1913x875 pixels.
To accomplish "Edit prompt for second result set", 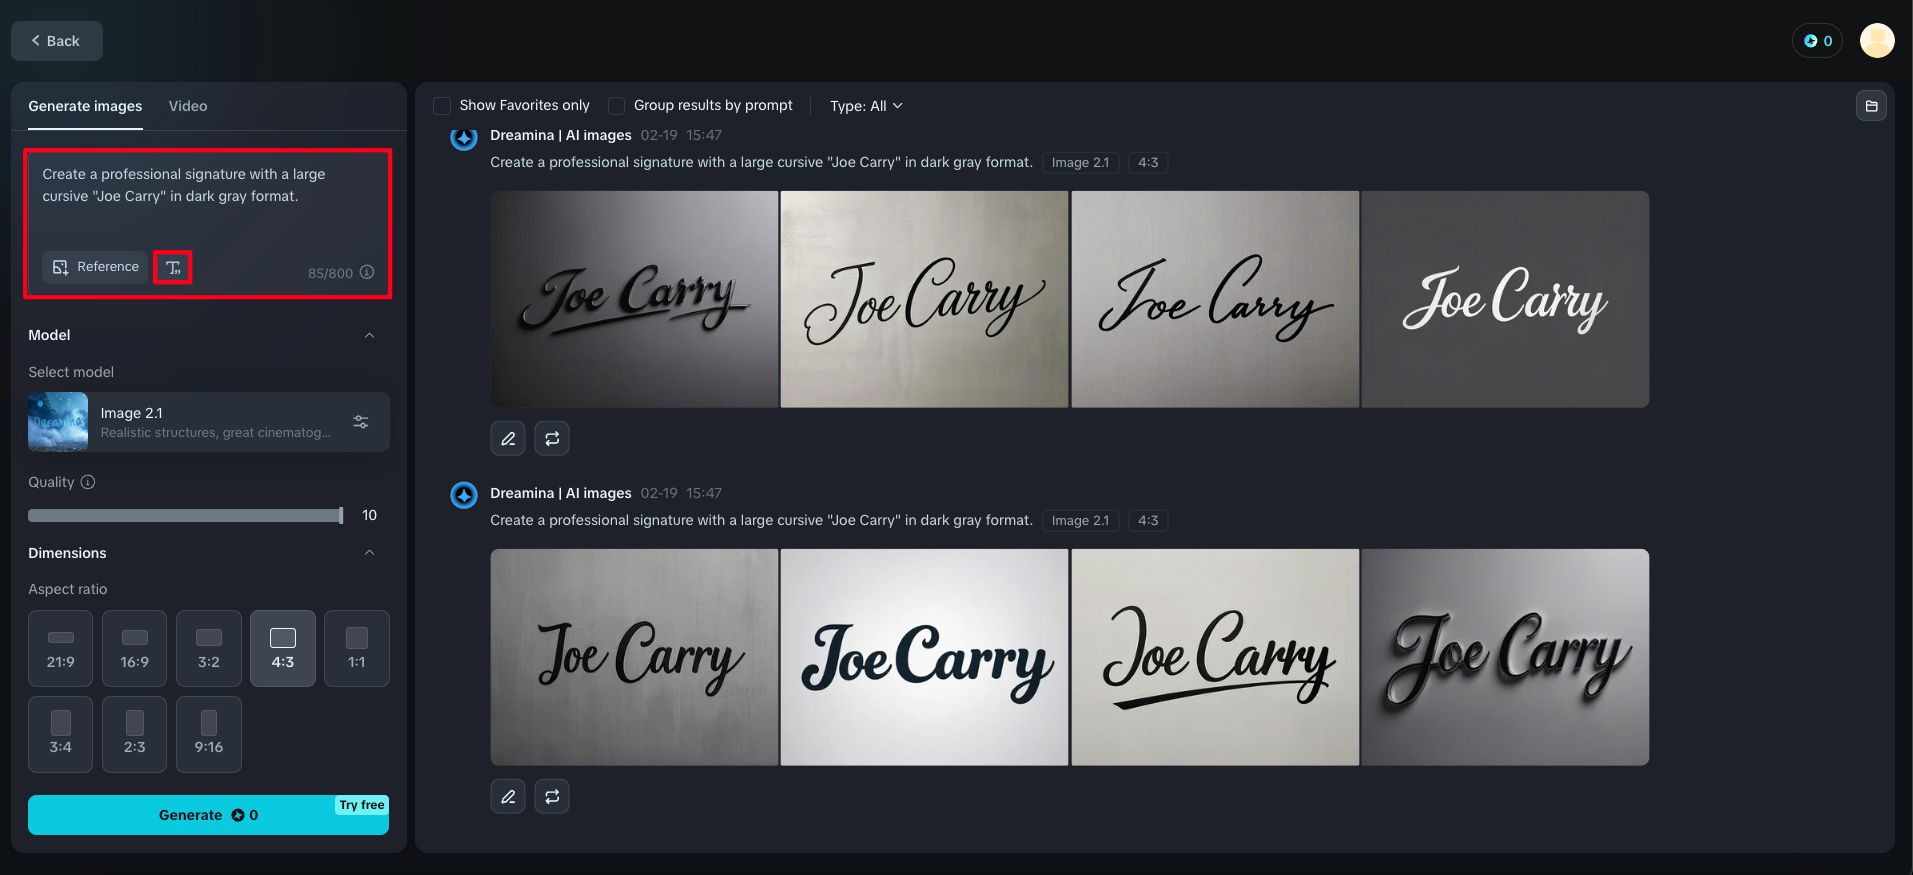I will [508, 796].
